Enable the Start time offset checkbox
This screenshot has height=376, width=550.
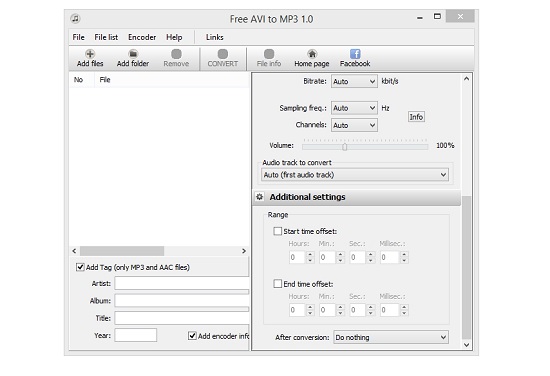click(277, 231)
